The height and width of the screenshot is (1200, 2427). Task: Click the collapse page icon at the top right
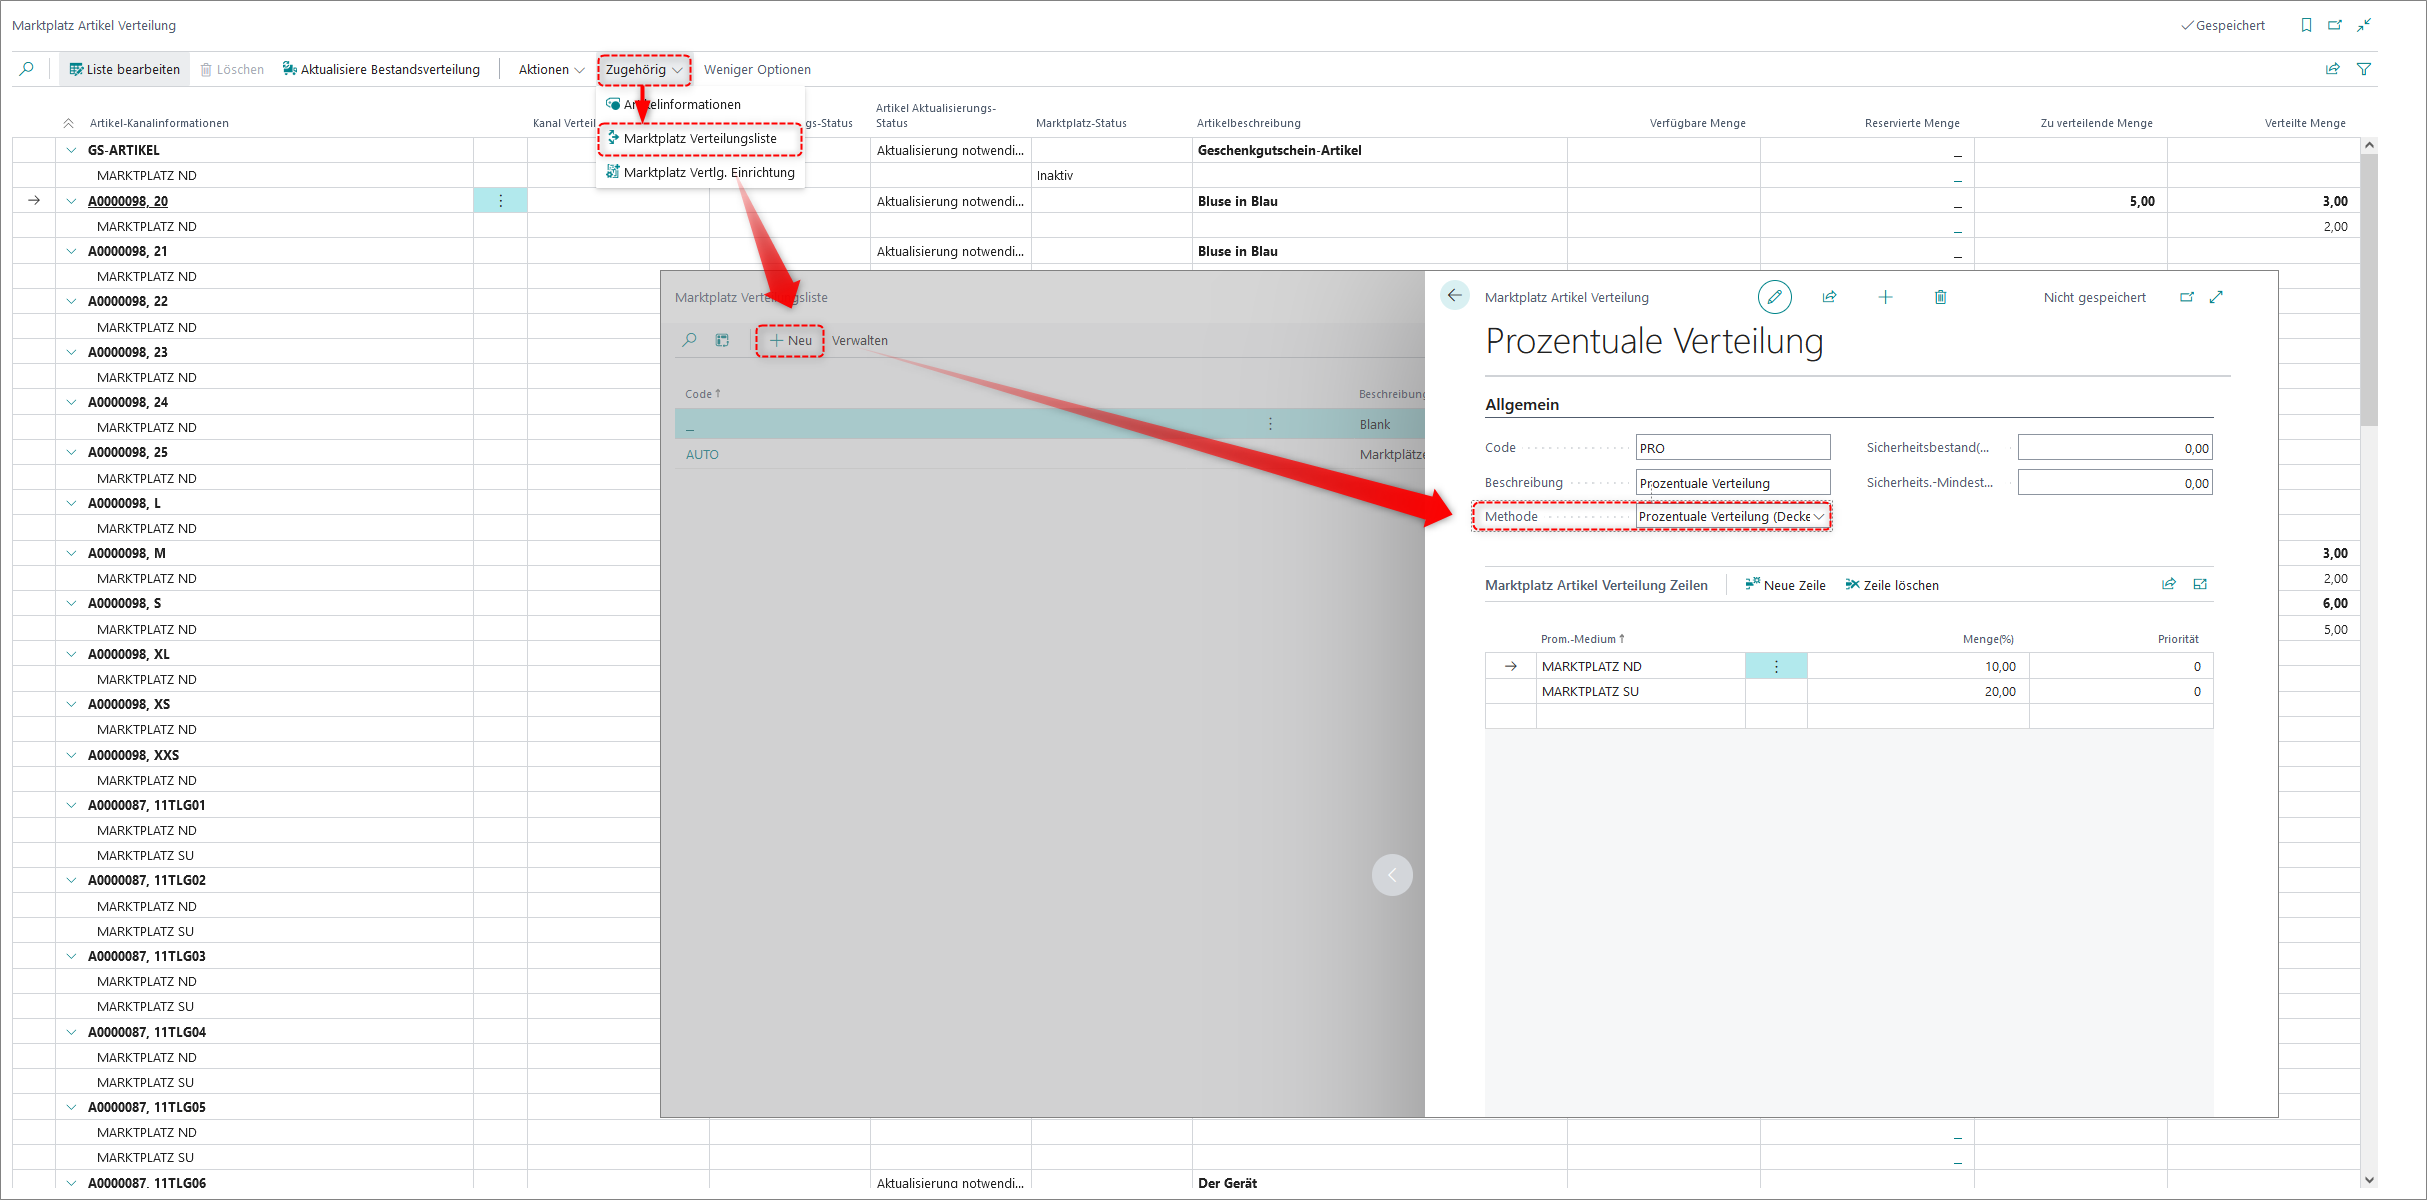[x=2364, y=25]
